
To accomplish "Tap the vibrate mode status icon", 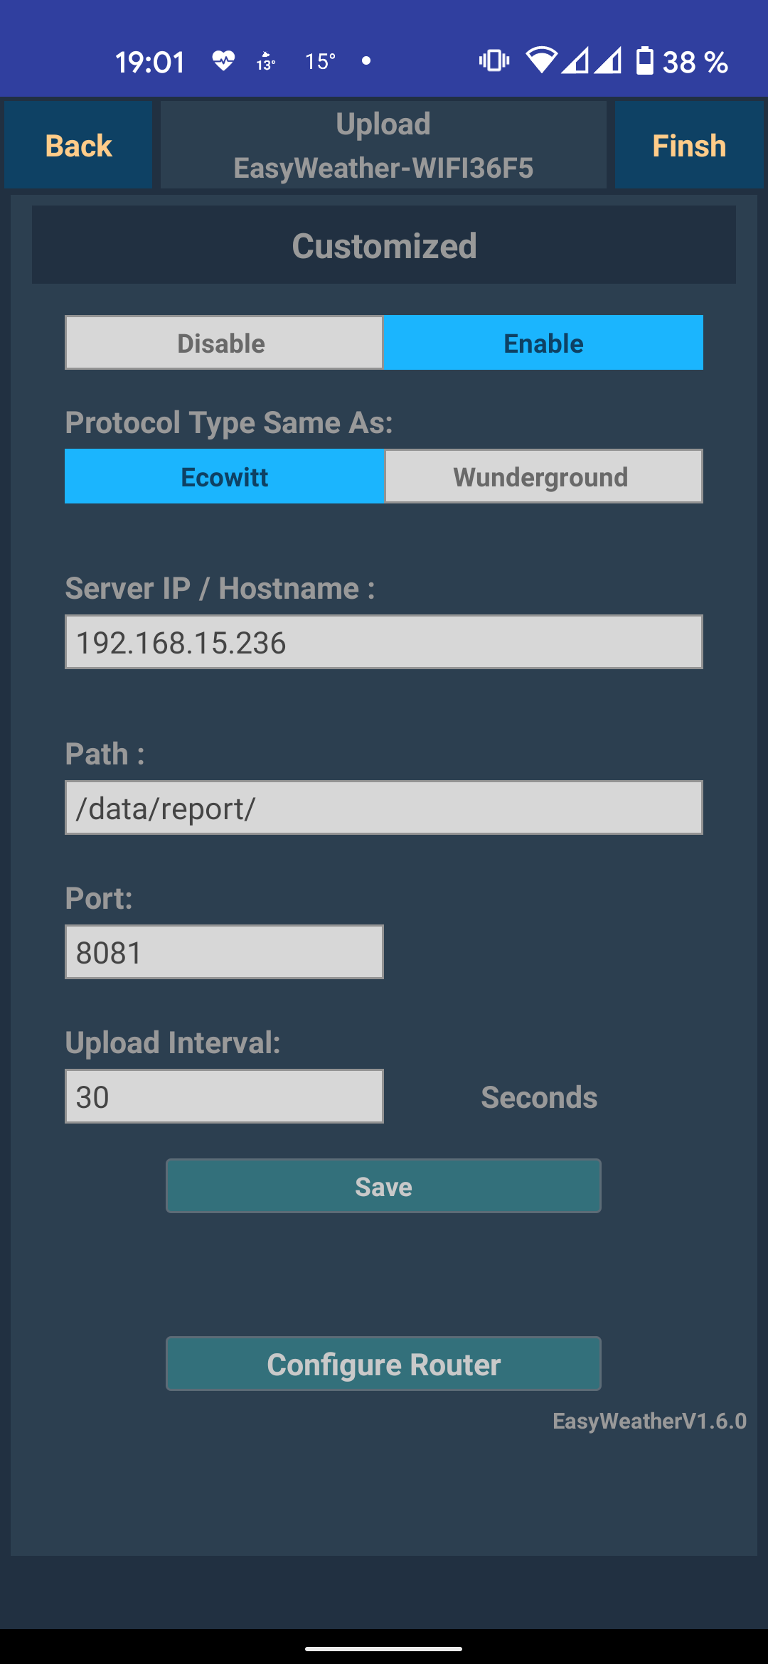I will (x=494, y=61).
